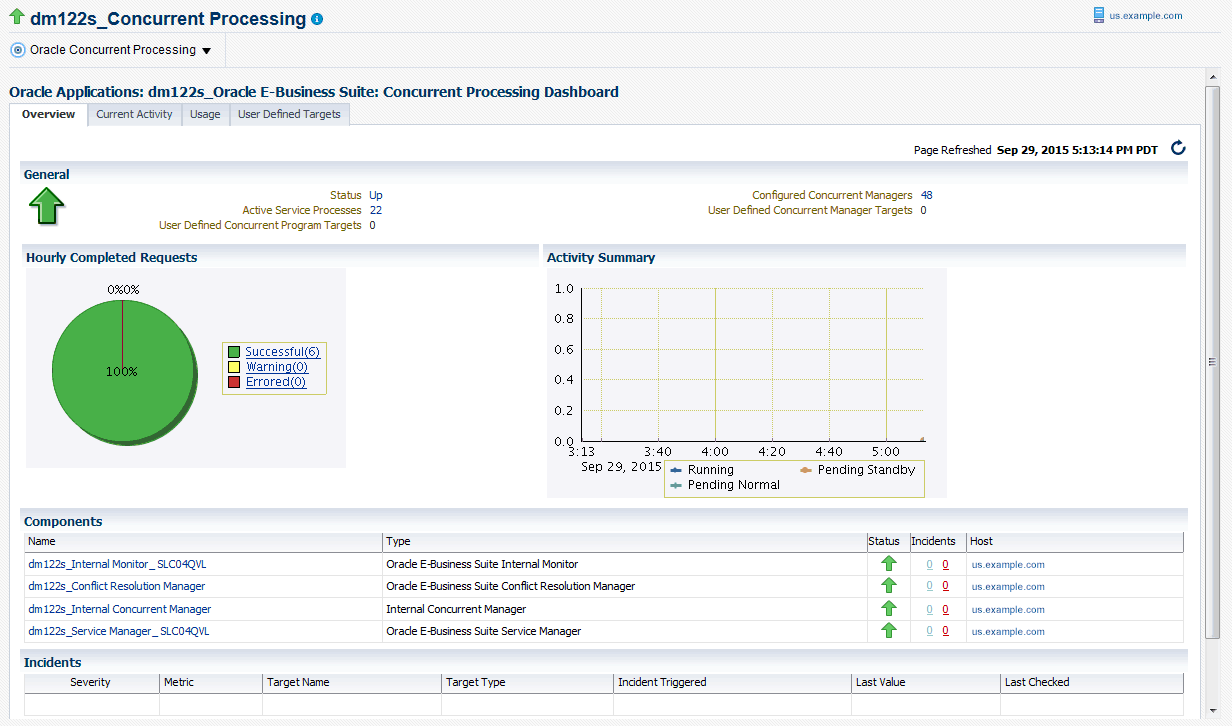Click the red Errored color swatch
This screenshot has height=726, width=1232.
234,382
